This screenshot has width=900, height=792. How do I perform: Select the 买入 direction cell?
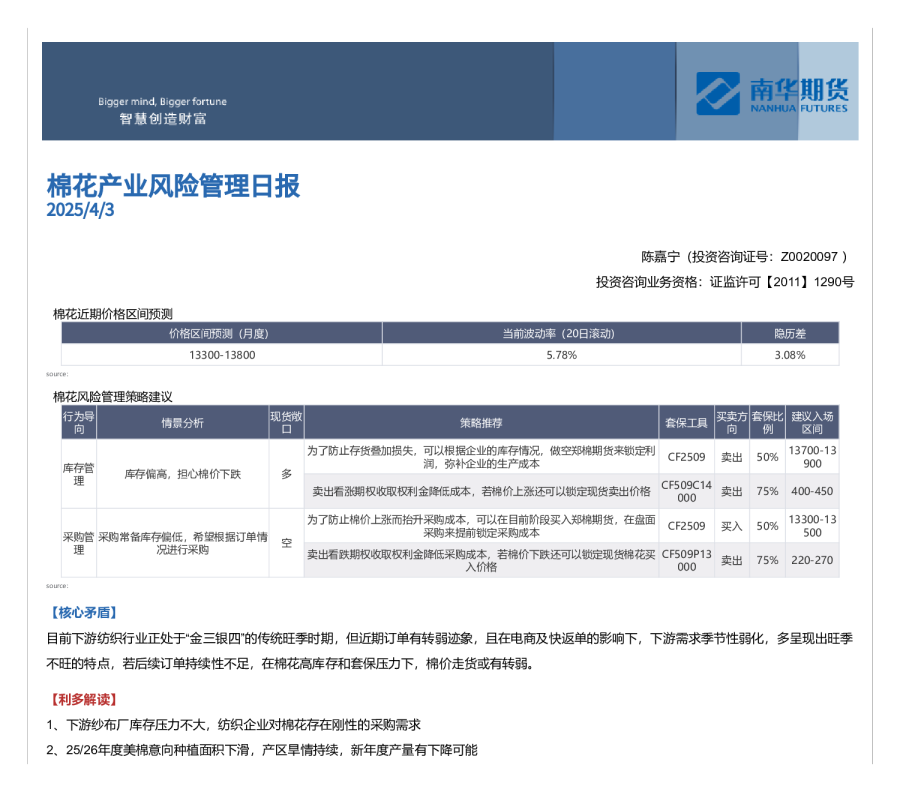click(731, 526)
